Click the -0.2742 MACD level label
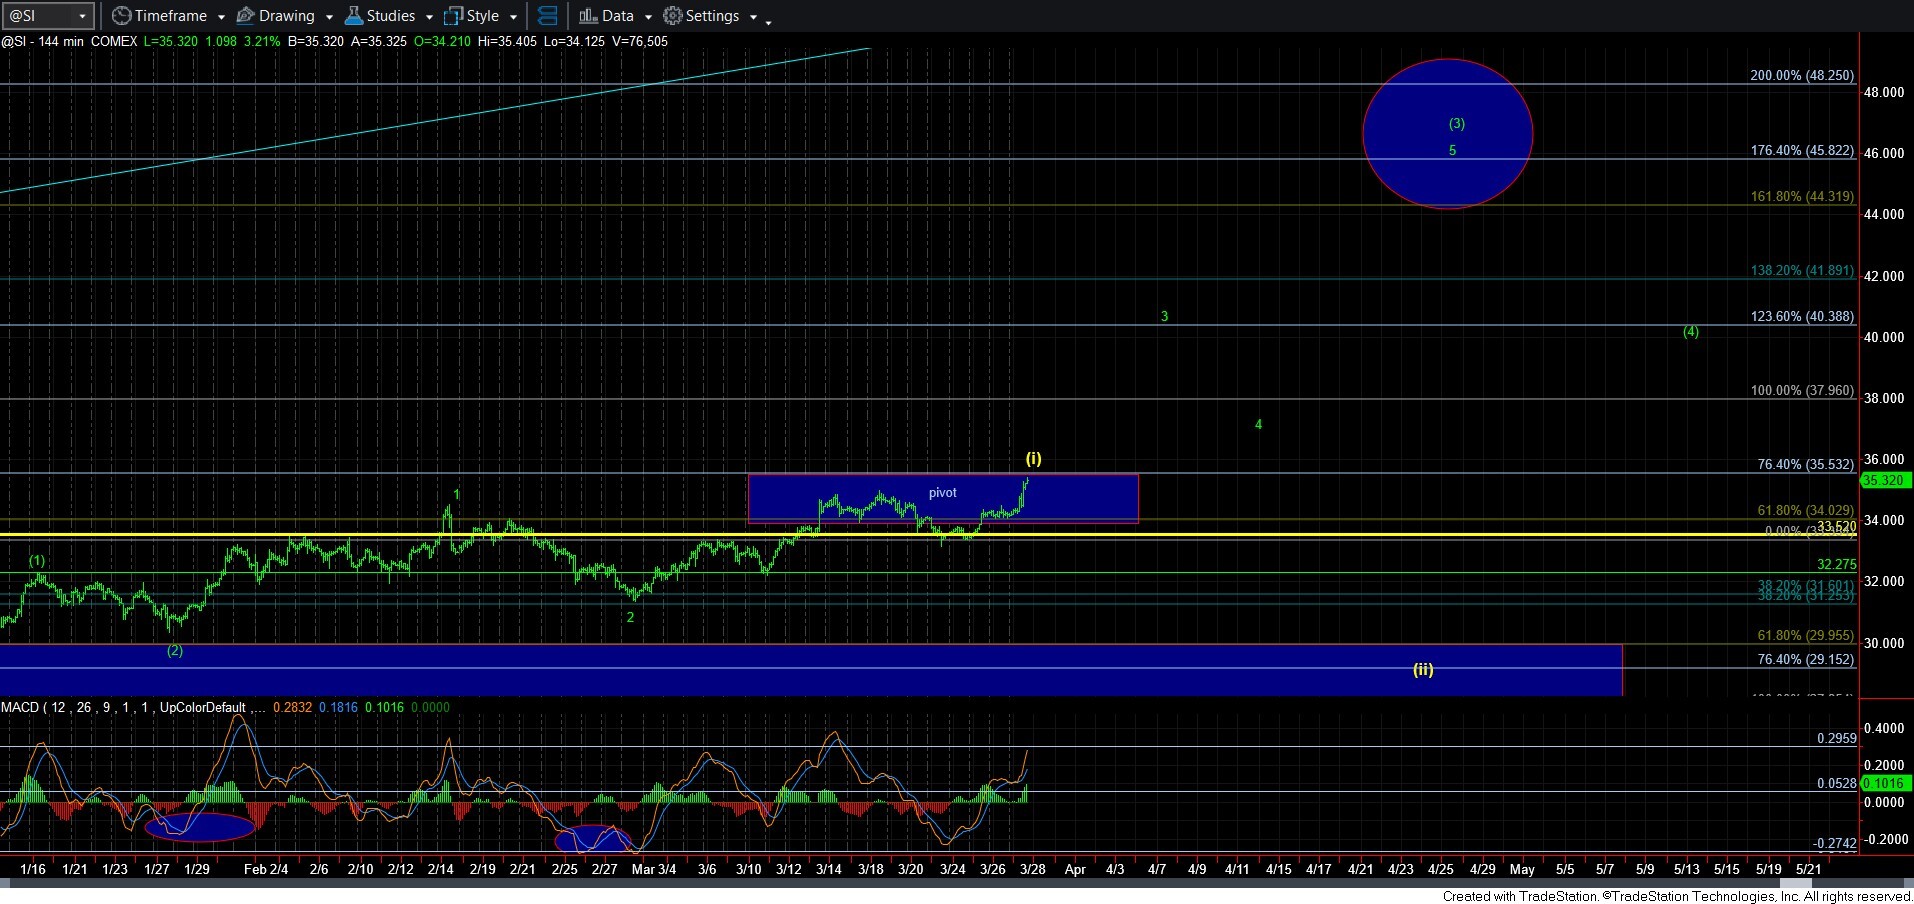This screenshot has width=1914, height=904. 1834,844
